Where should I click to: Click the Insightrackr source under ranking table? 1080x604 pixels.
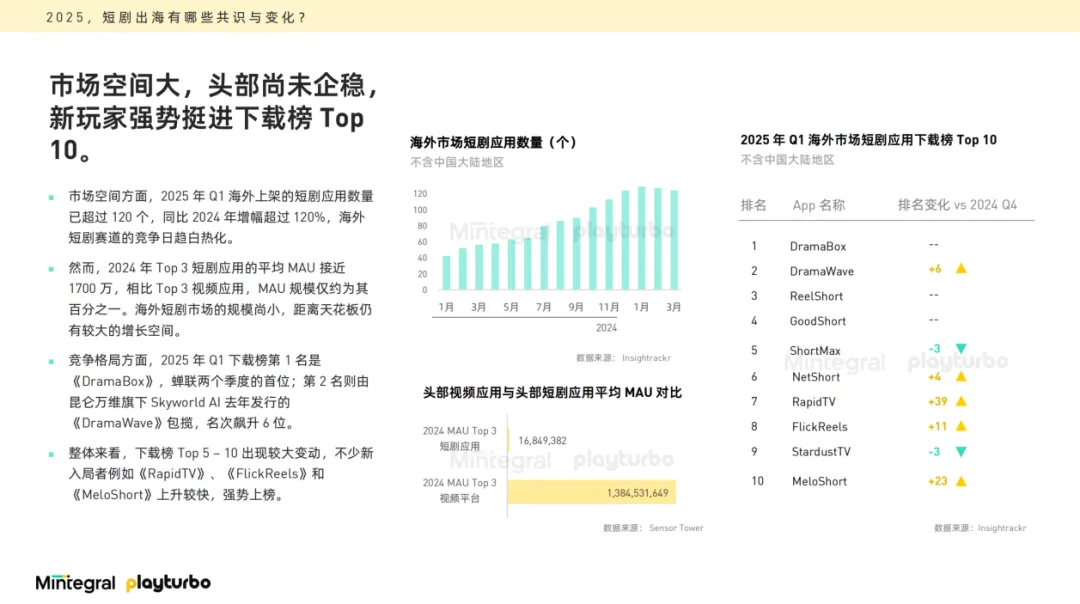tap(979, 528)
